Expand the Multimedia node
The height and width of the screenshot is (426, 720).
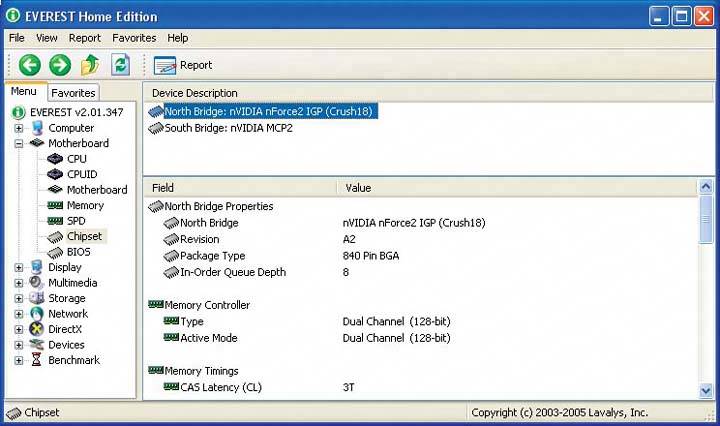pos(18,283)
